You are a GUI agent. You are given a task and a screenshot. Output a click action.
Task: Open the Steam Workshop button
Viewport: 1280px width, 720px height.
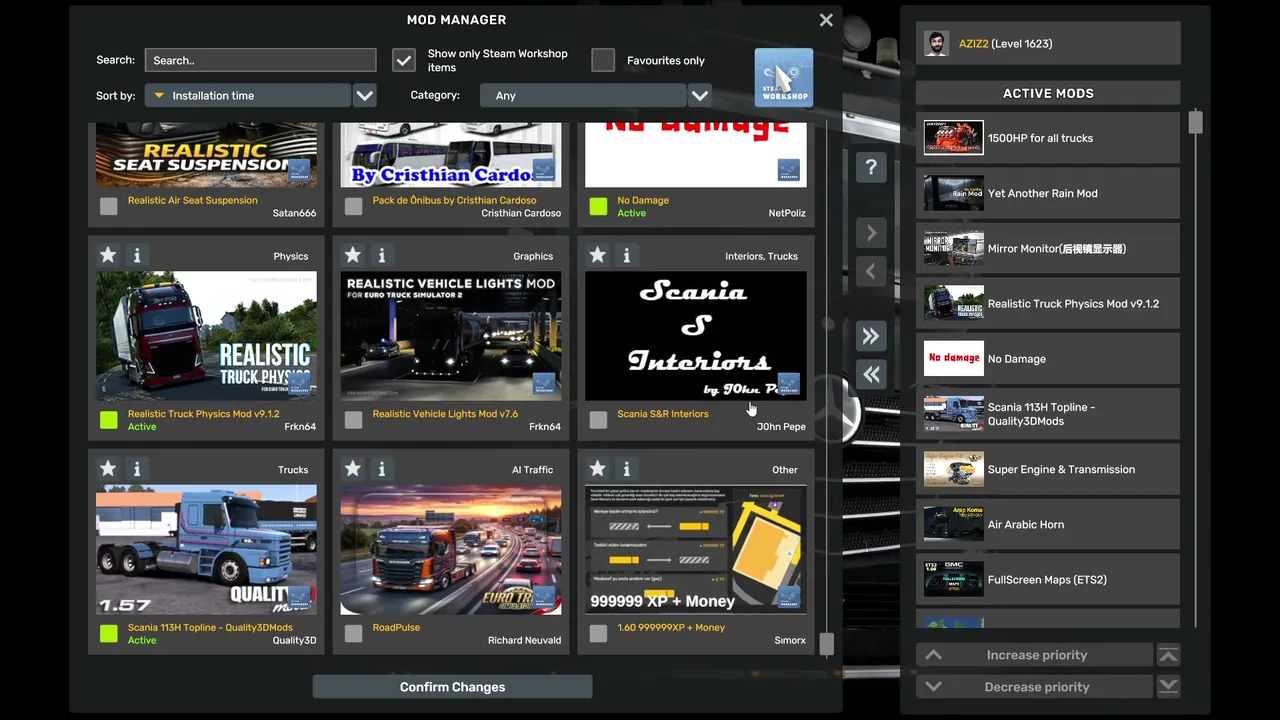tap(784, 77)
